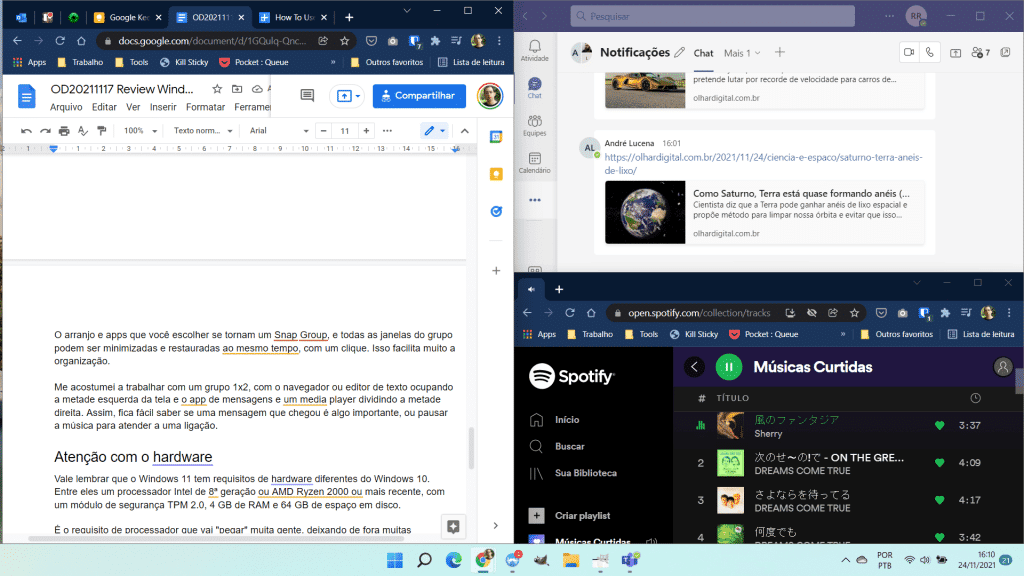
Task: Open Google Calendar side panel
Action: [x=496, y=136]
